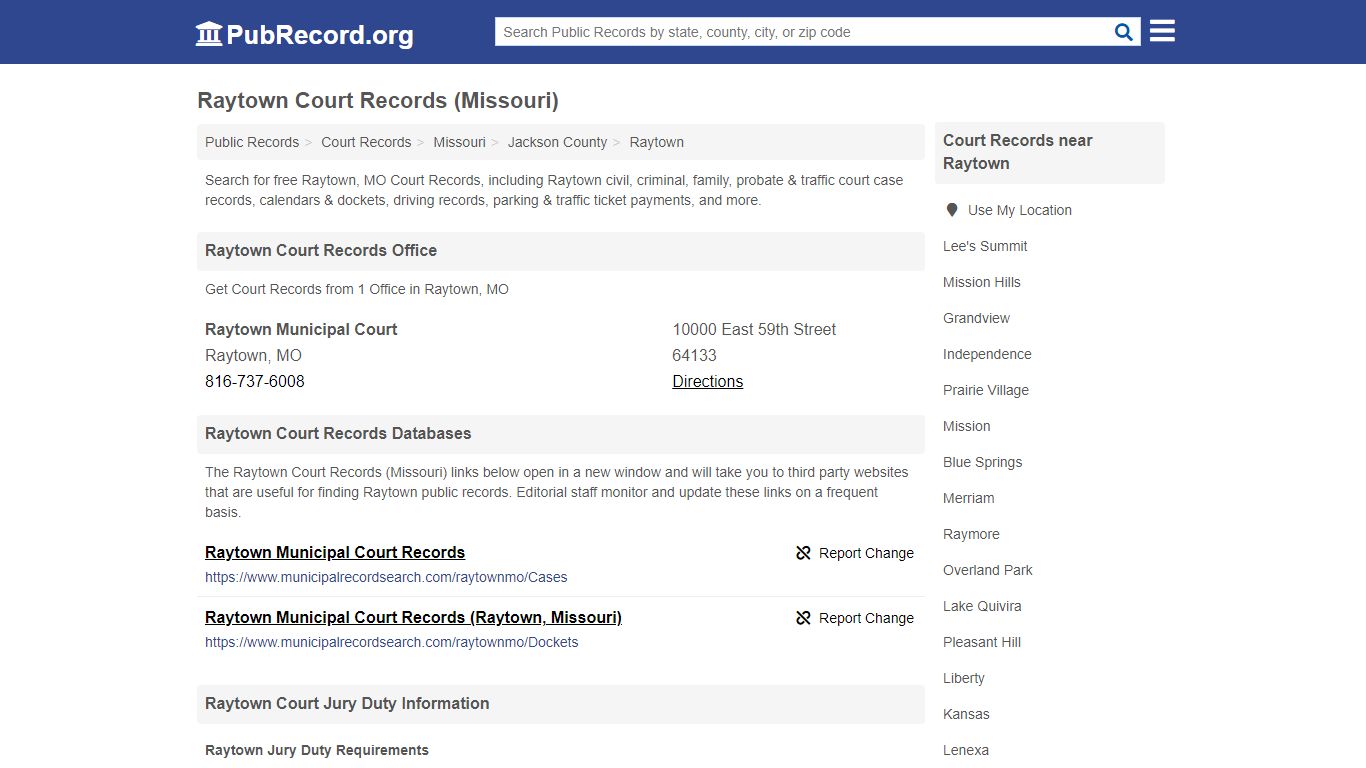Go to Public Records breadcrumb
Viewport: 1366px width, 768px height.
[x=252, y=142]
